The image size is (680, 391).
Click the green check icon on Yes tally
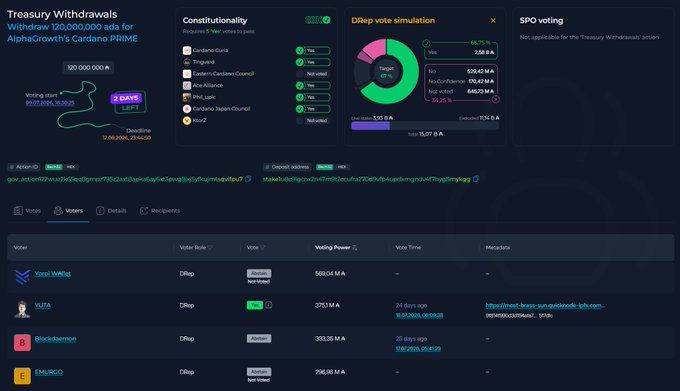click(x=426, y=43)
